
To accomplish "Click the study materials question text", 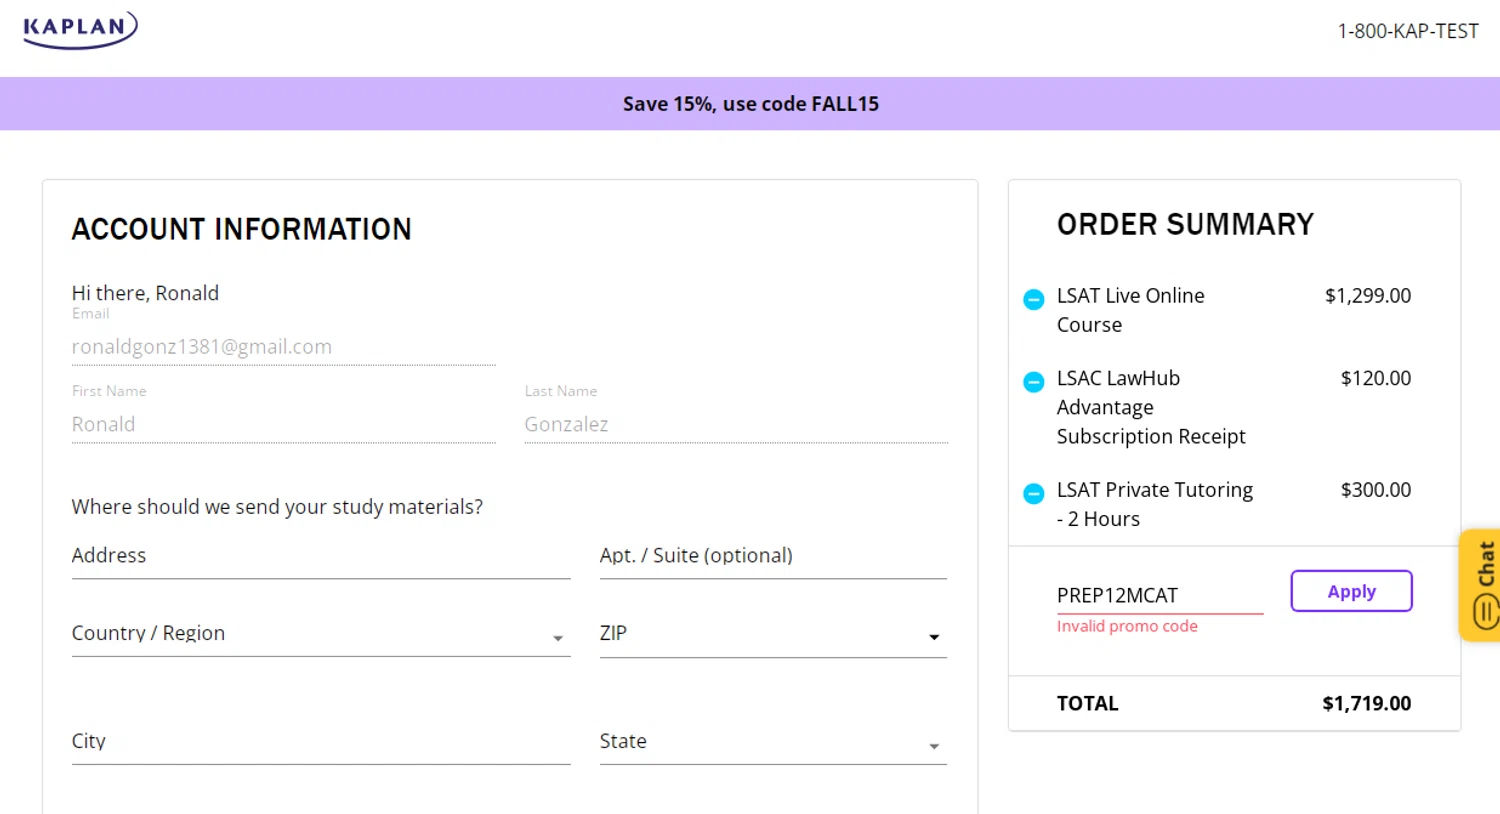I will 277,507.
